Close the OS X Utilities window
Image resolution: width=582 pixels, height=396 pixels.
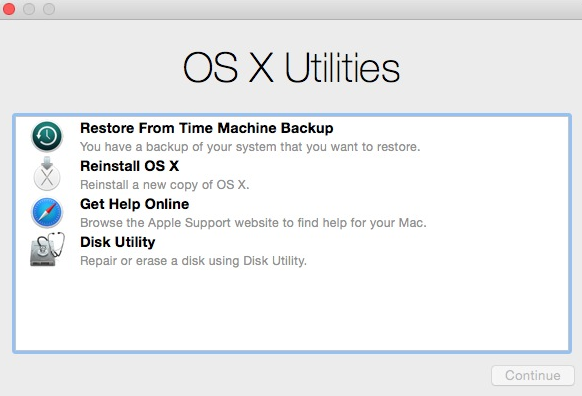(9, 9)
